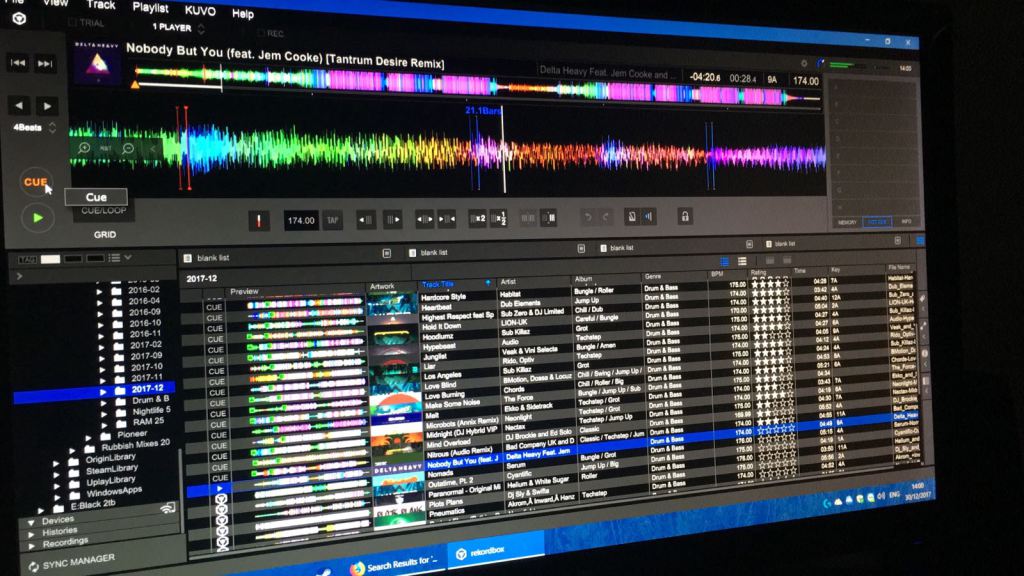
Task: Reset waveform zoom with RST
Action: tap(106, 149)
